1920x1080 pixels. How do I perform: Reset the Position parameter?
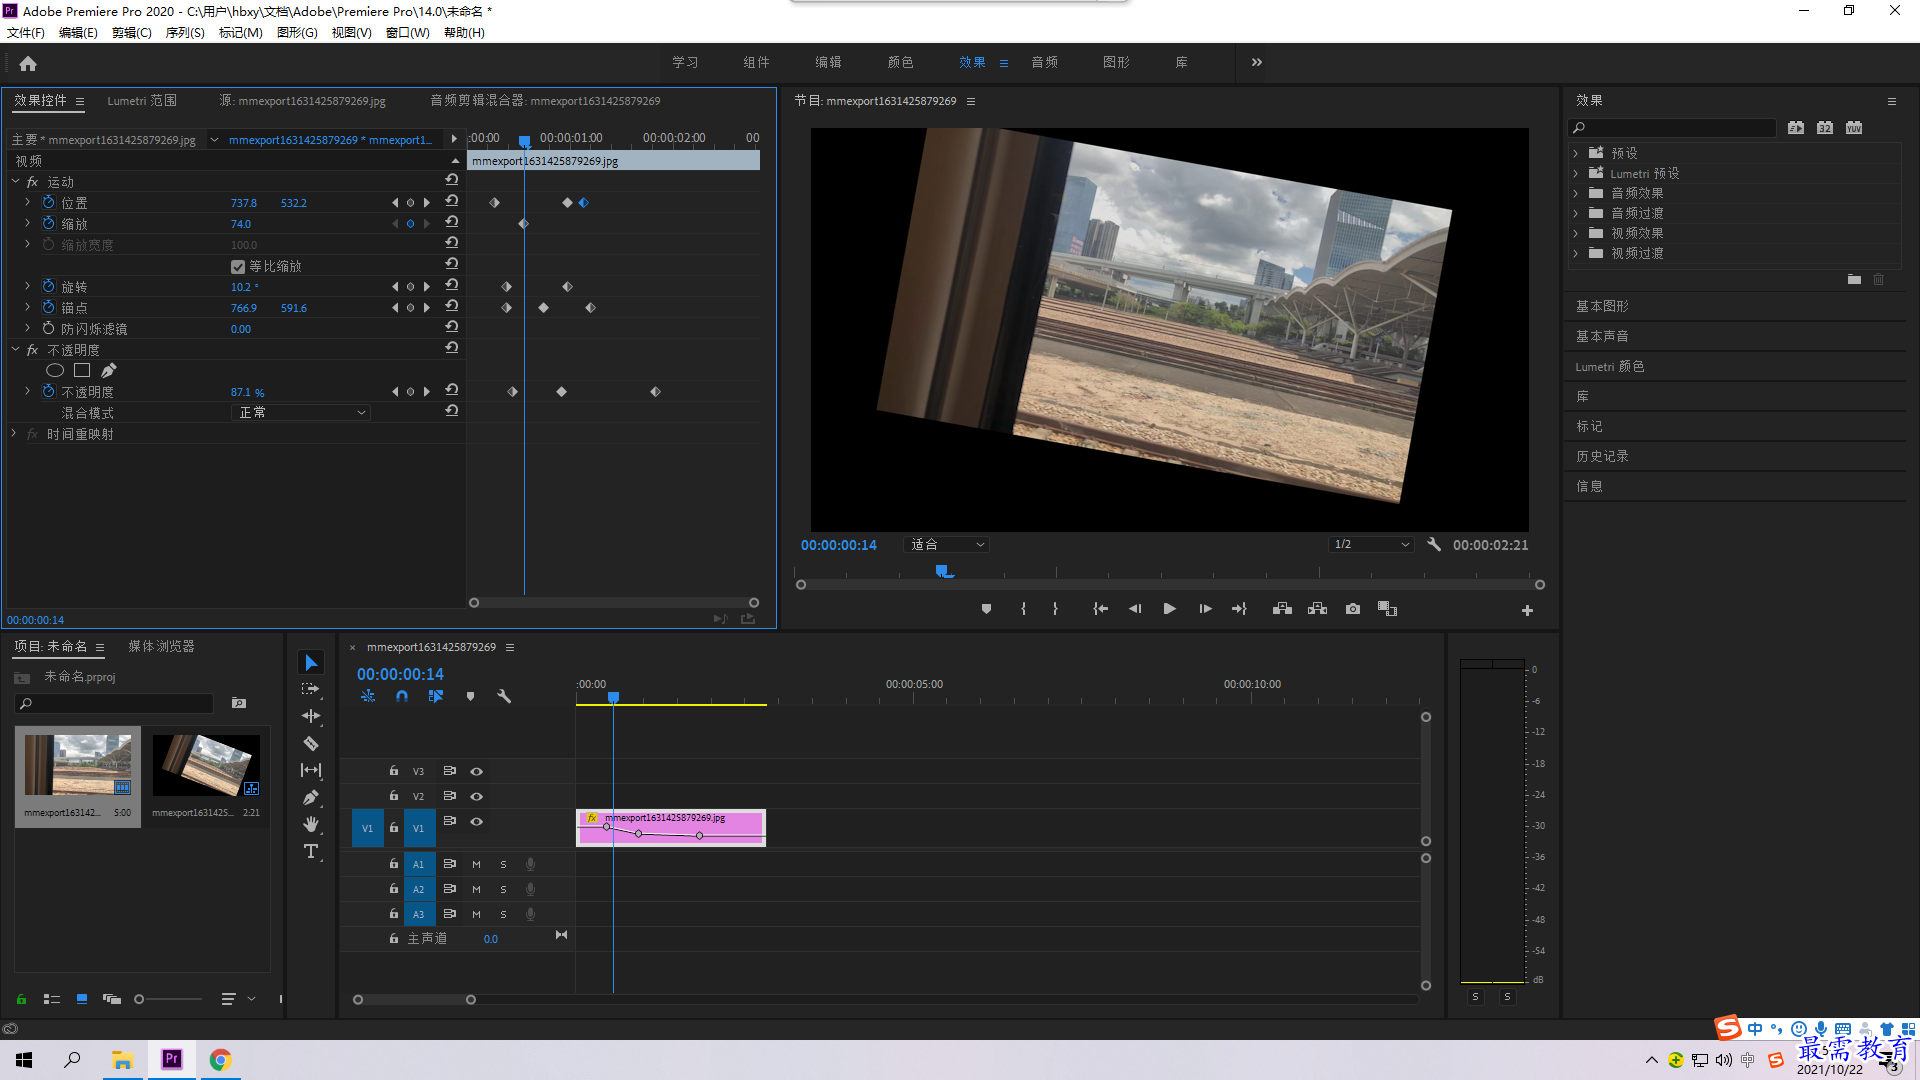point(452,202)
